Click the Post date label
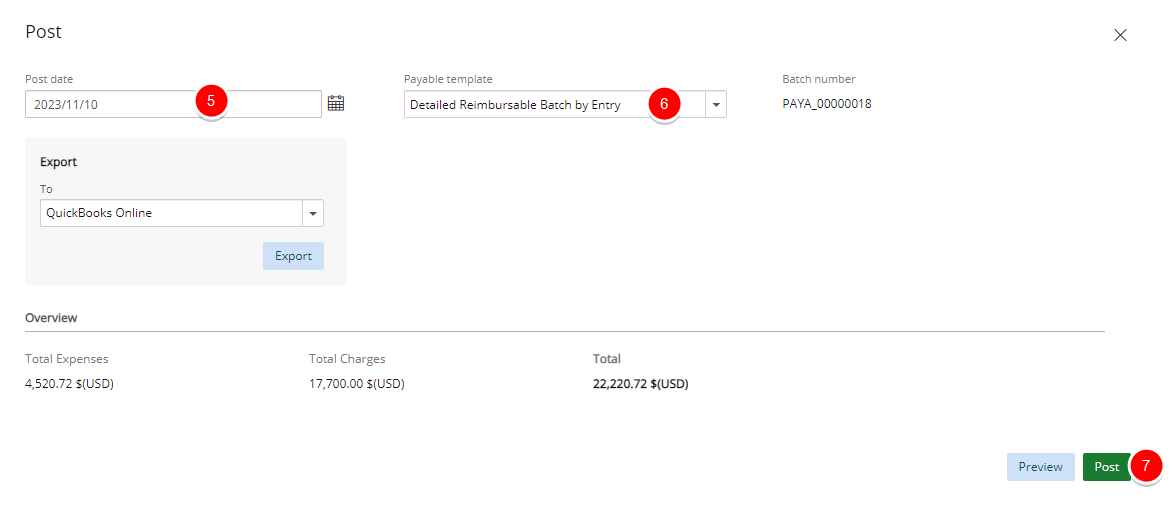This screenshot has width=1176, height=518. 49,79
